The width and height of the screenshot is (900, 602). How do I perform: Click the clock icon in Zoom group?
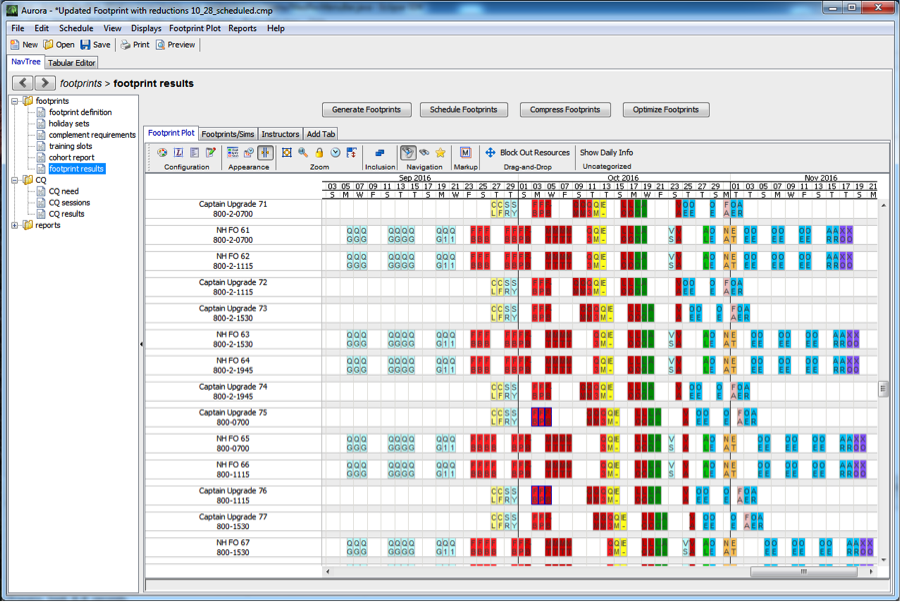[x=336, y=153]
